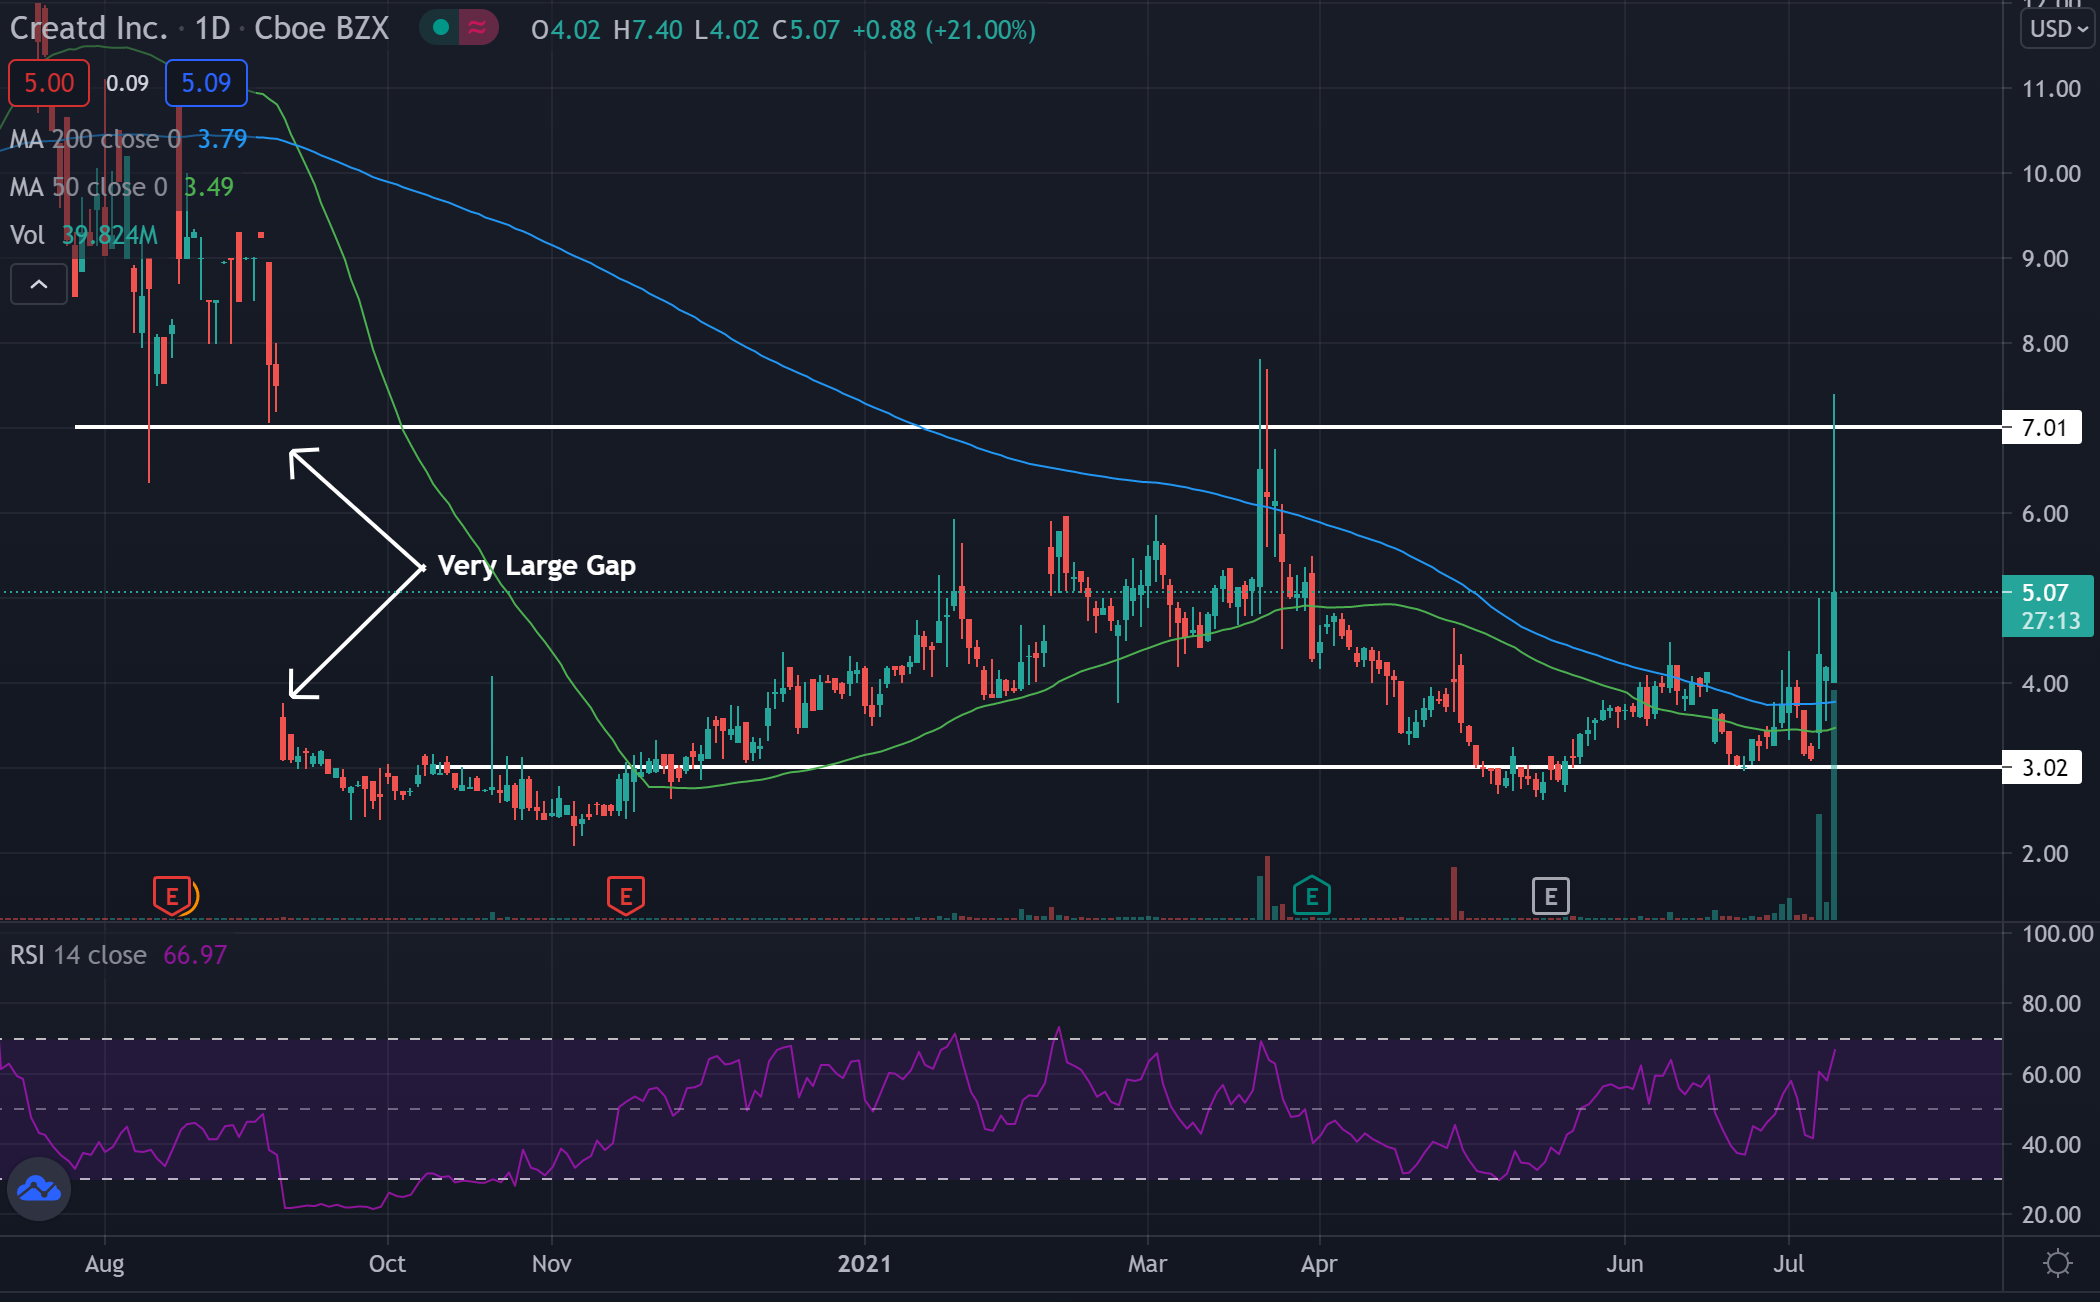Screen dimensions: 2100x1302
Task: Click the 7.01 horizontal line price label
Action: pos(2043,428)
